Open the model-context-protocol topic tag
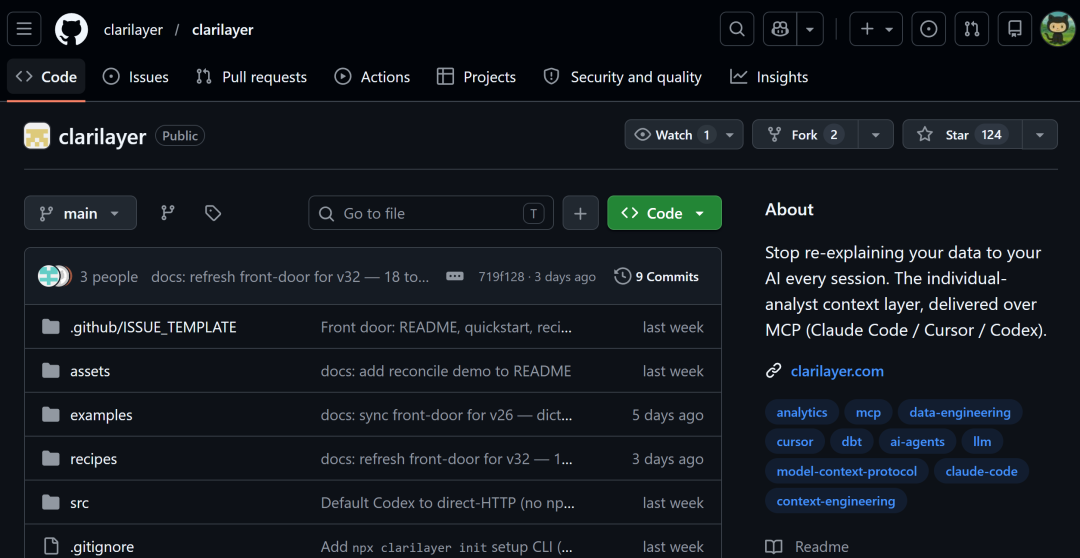Image resolution: width=1080 pixels, height=558 pixels. [847, 472]
